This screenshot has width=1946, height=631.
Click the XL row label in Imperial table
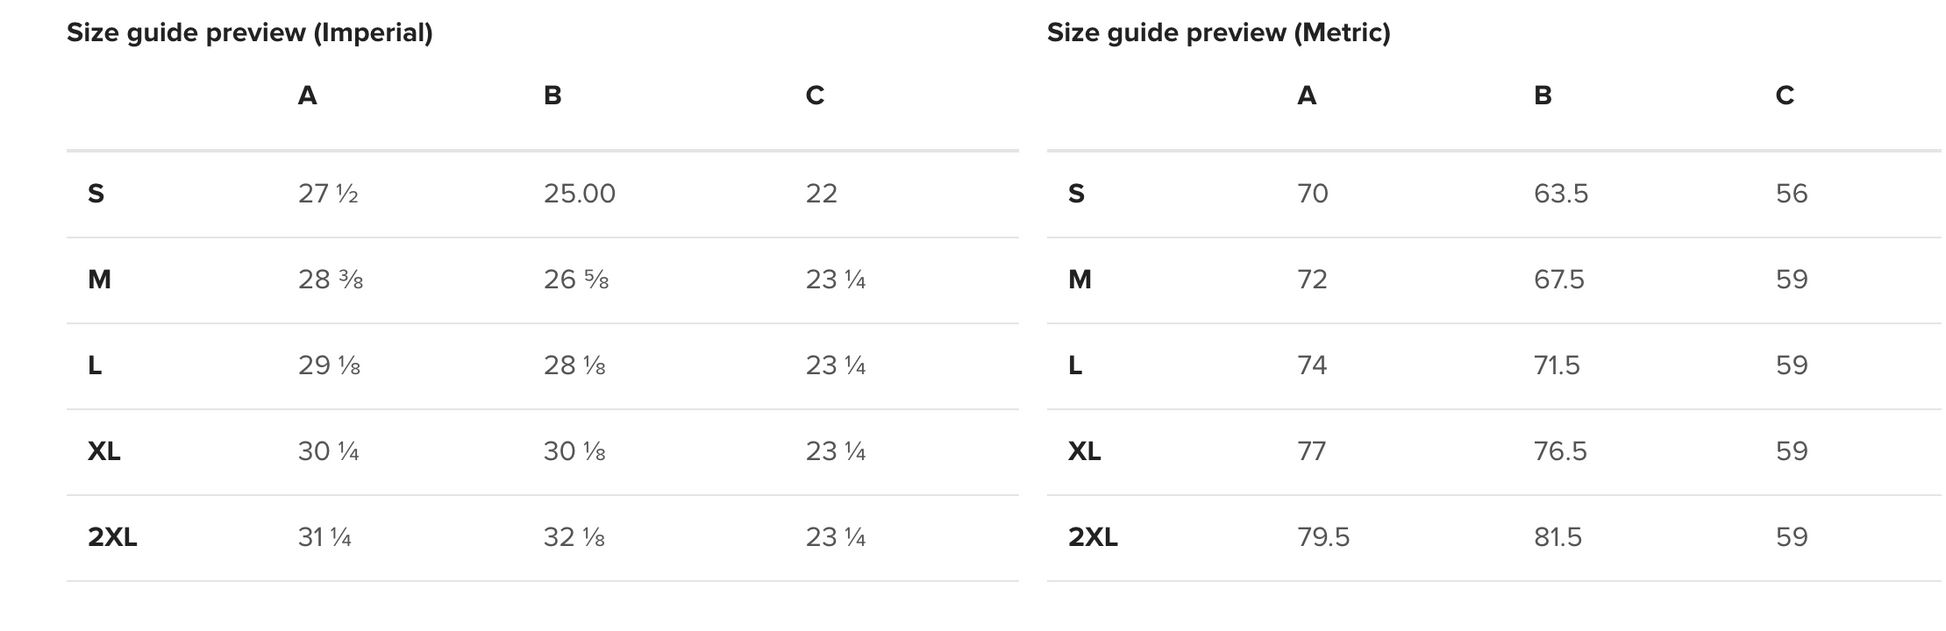(104, 452)
